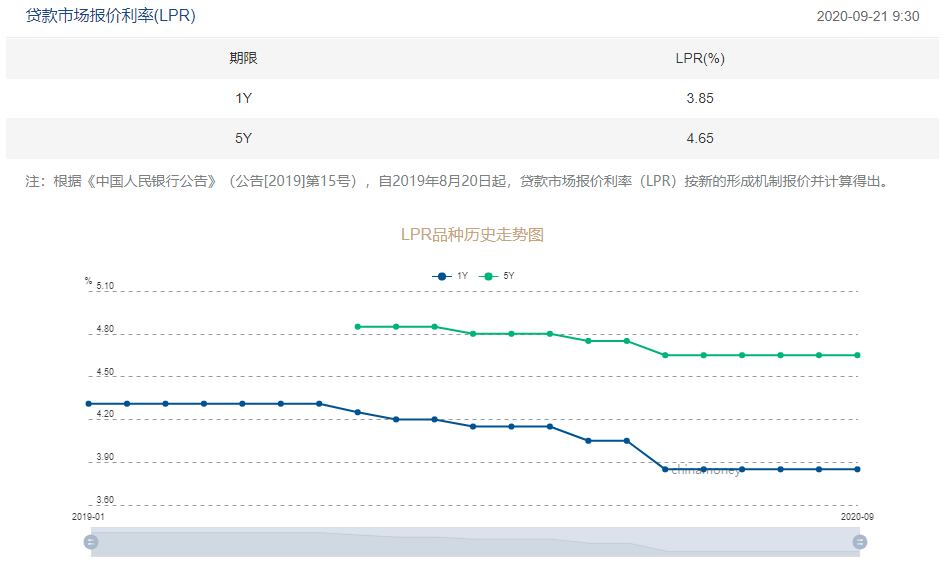Click the 贷款市场报价利率(LPR) title
The height and width of the screenshot is (583, 946).
point(110,16)
